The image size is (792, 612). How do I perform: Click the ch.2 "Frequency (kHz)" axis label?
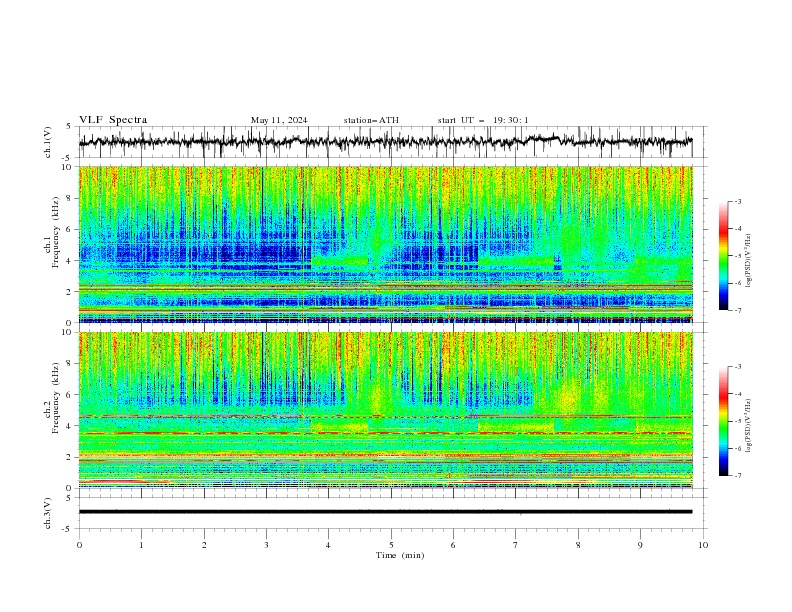(56, 398)
